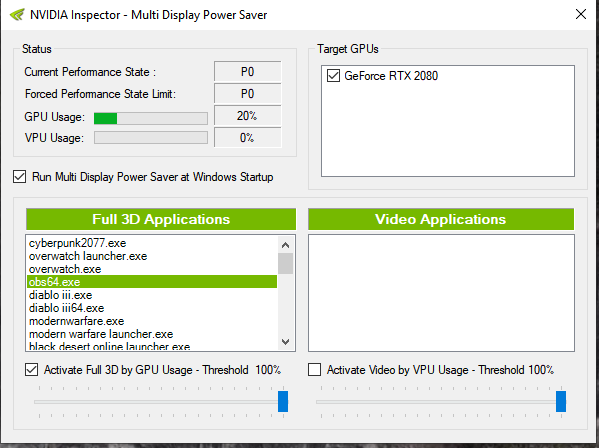Click the VPU threshold 100% value text
The height and width of the screenshot is (448, 599).
541,370
